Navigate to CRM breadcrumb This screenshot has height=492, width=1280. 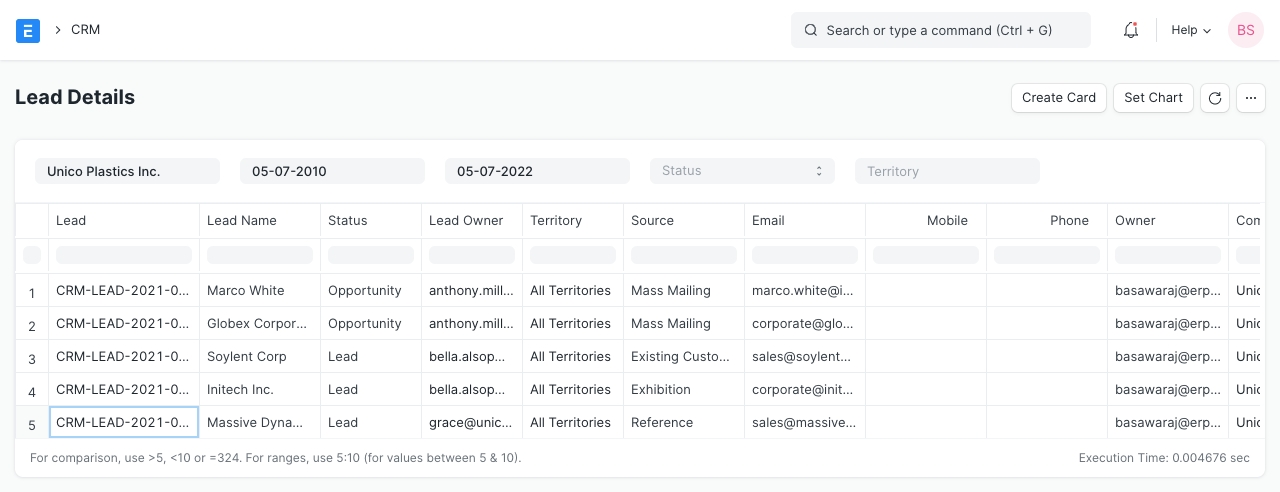coord(85,30)
